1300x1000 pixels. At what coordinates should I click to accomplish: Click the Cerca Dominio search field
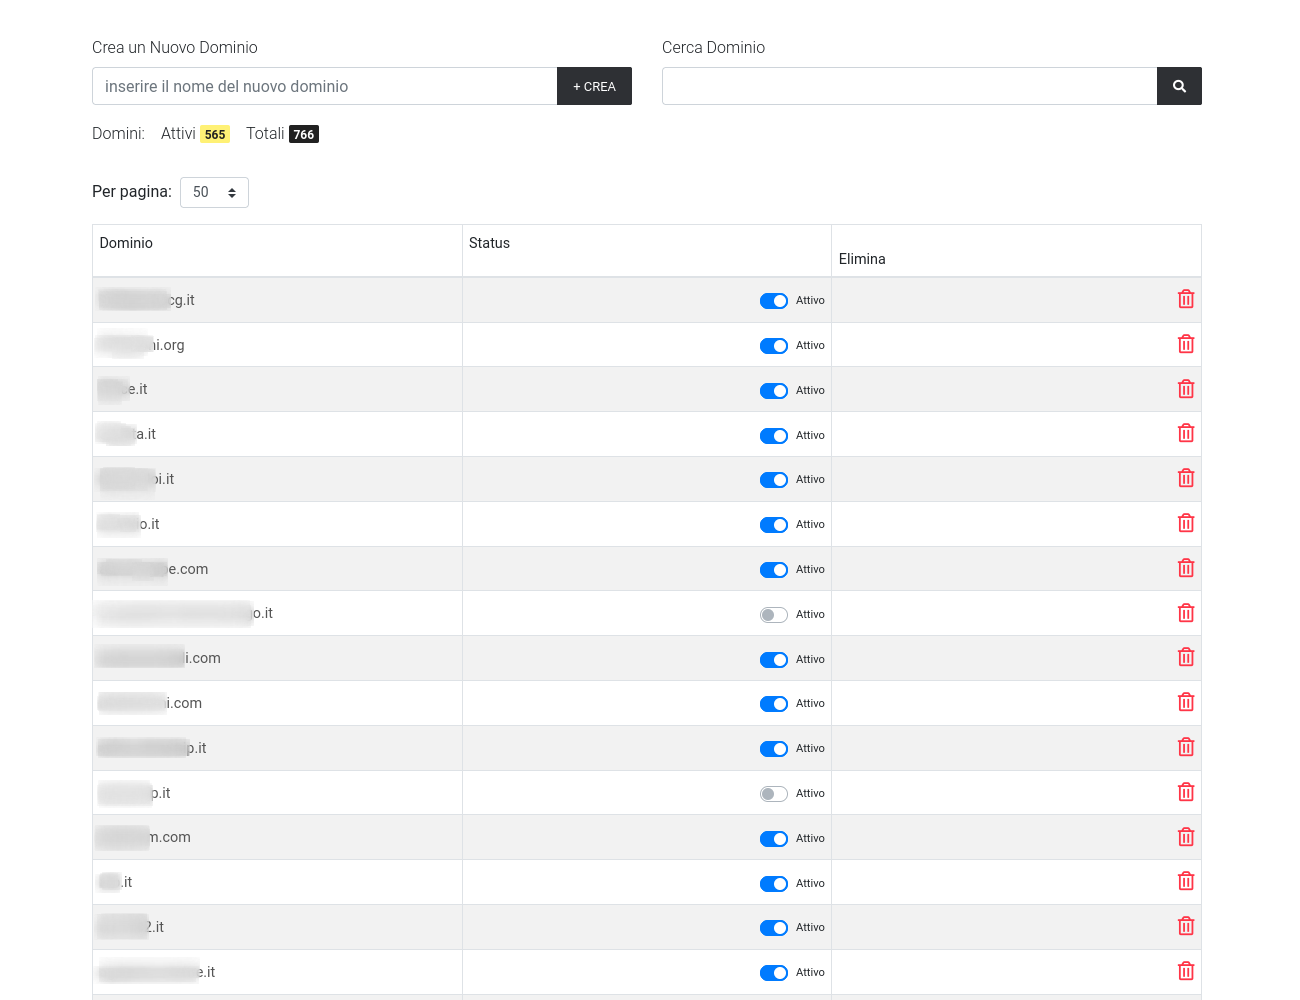click(x=909, y=86)
